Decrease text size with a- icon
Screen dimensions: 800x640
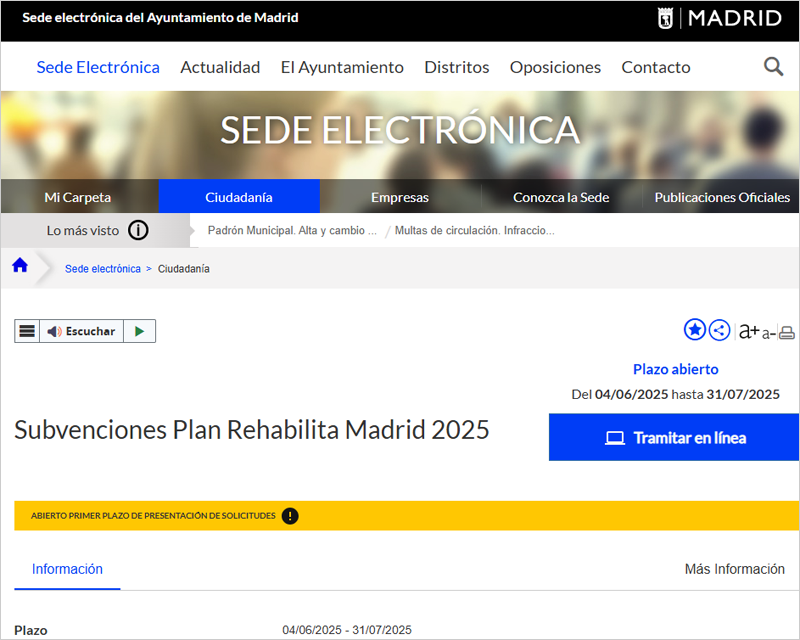point(768,333)
